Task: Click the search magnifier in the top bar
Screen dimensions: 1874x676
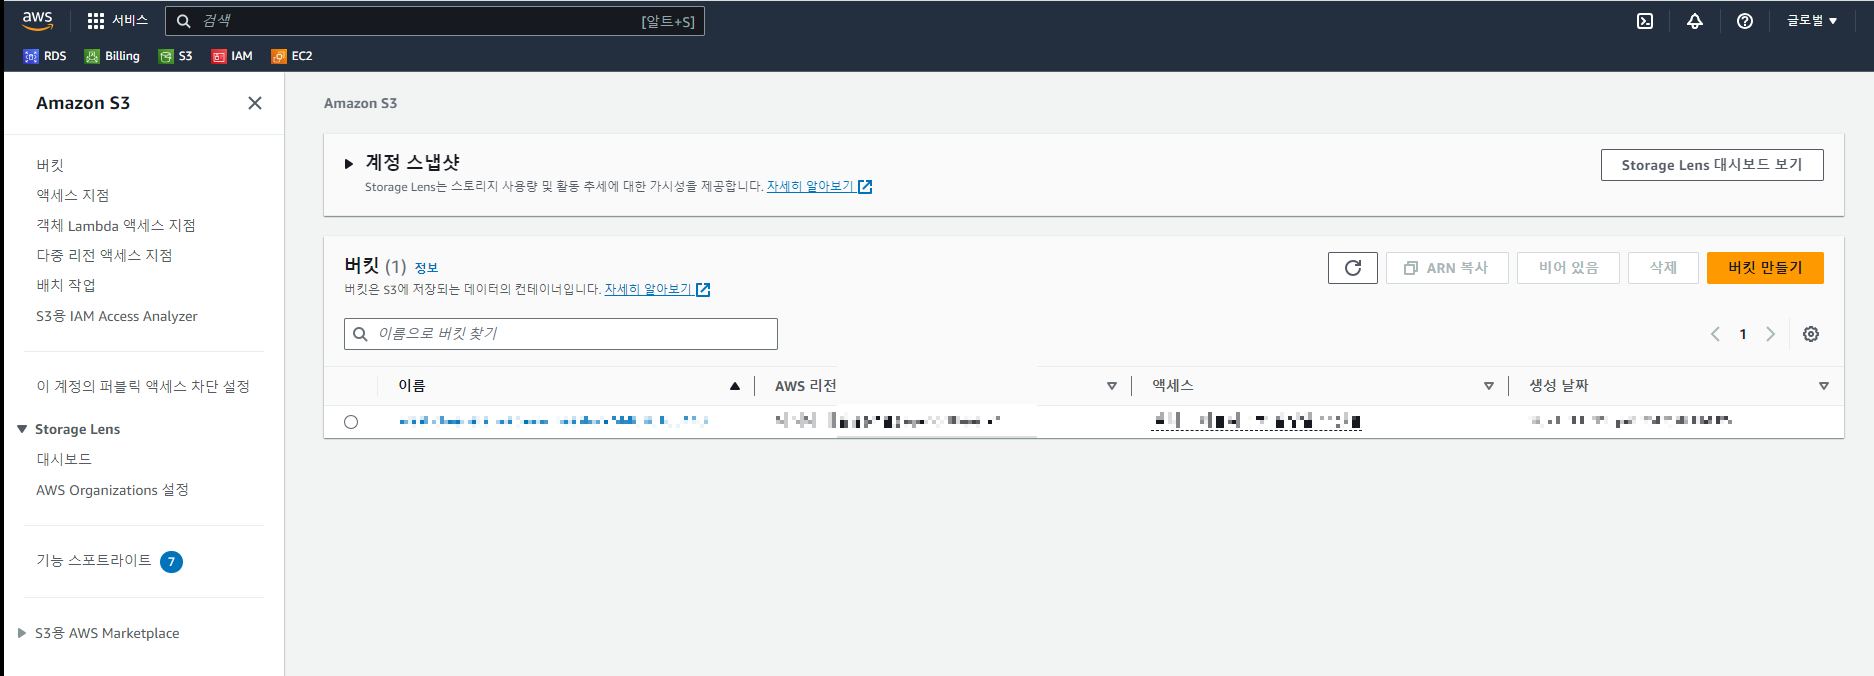Action: coord(184,21)
